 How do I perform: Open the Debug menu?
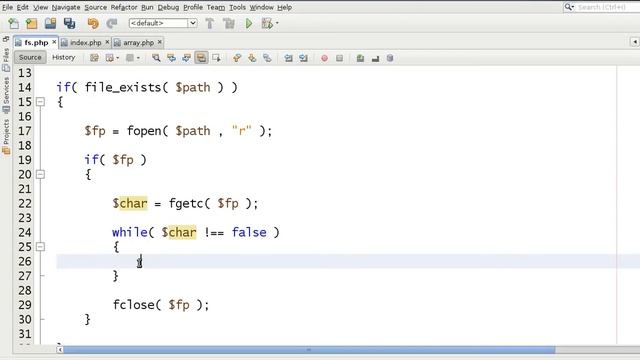[168, 7]
